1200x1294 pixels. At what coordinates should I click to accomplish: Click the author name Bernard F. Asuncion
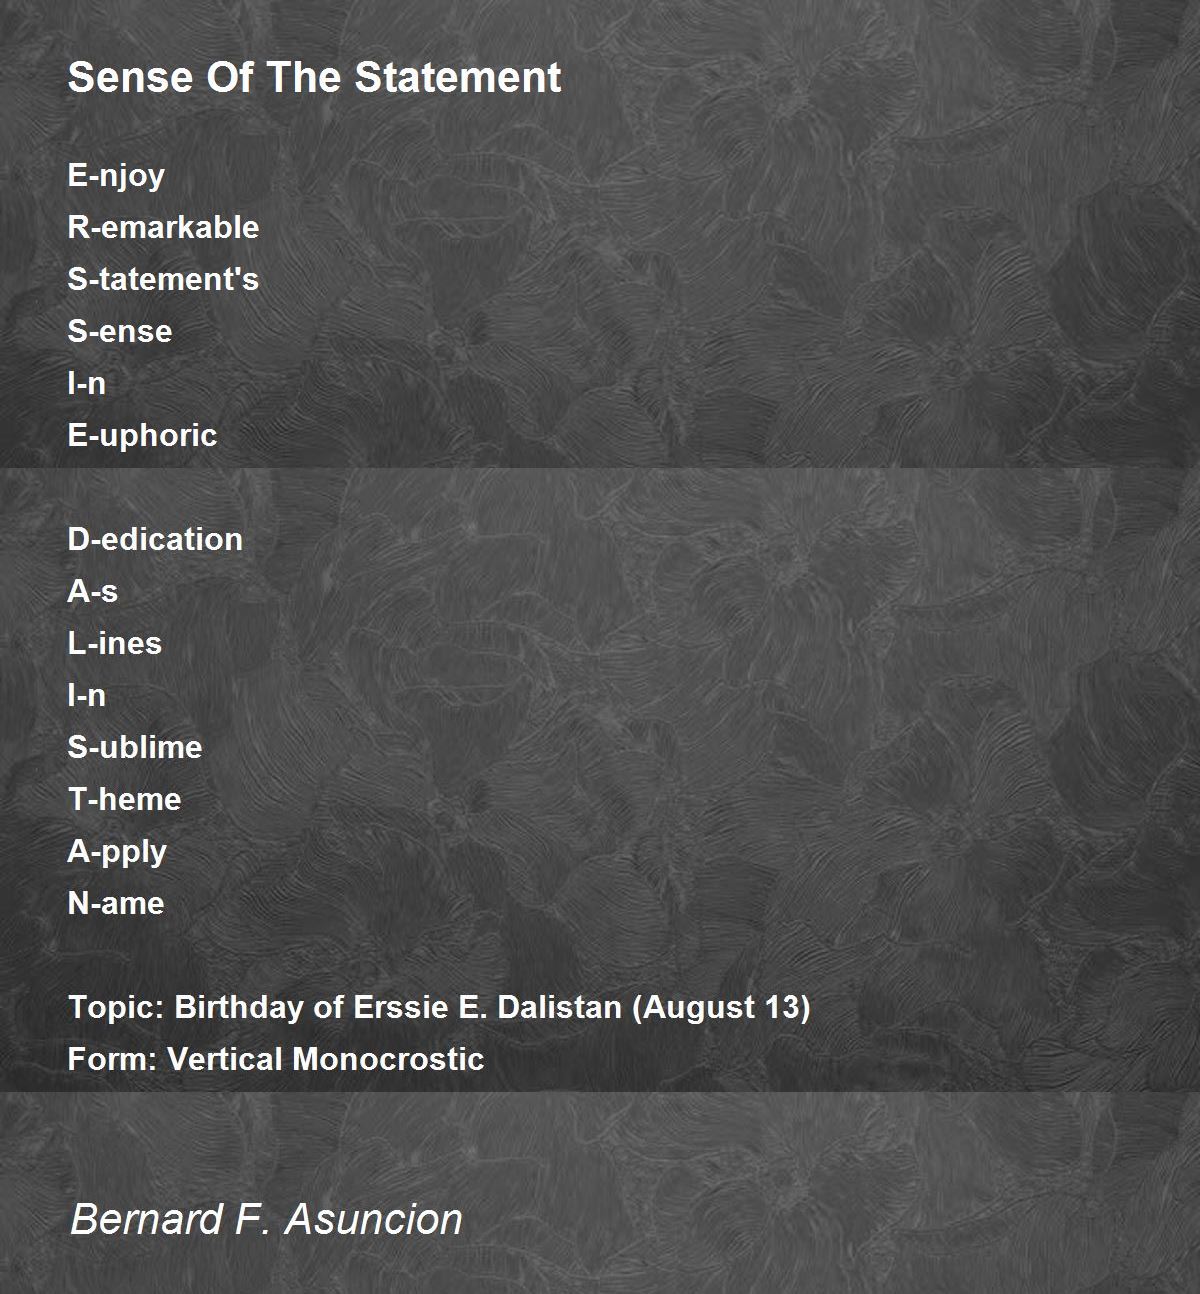pyautogui.click(x=266, y=1219)
